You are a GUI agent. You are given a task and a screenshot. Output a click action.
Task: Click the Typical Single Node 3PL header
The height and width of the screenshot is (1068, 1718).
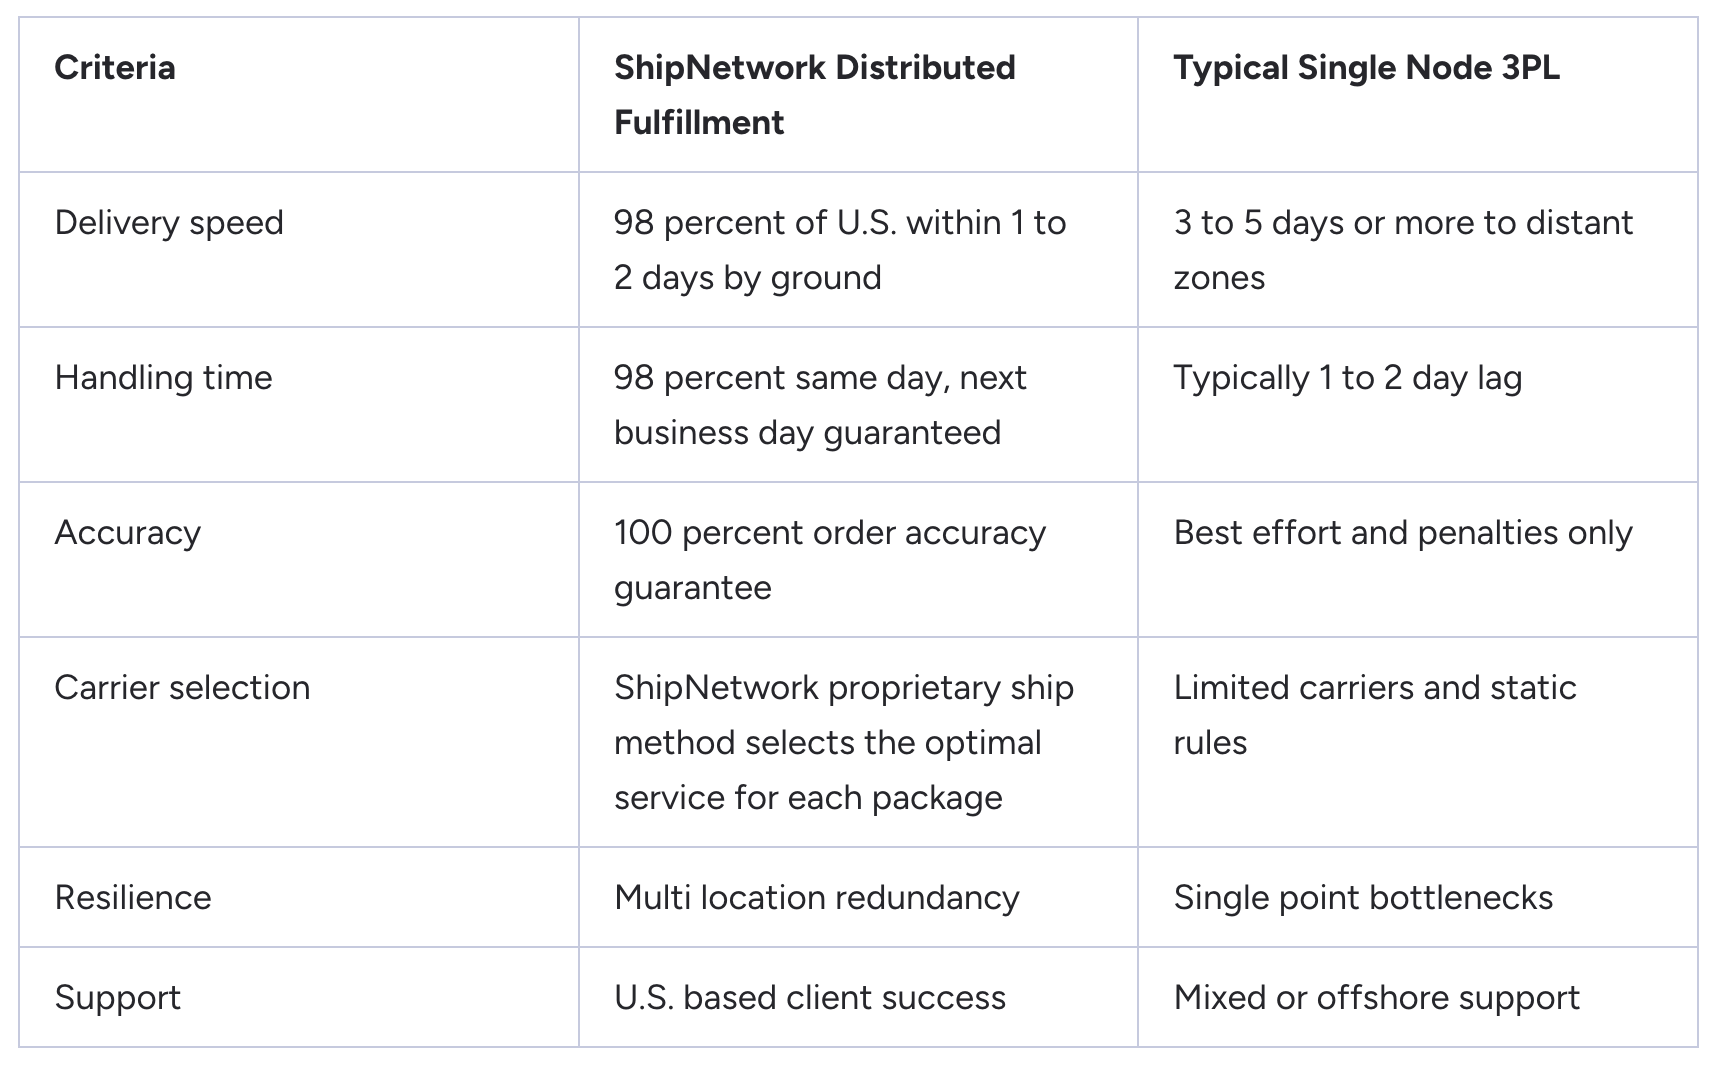click(x=1366, y=68)
